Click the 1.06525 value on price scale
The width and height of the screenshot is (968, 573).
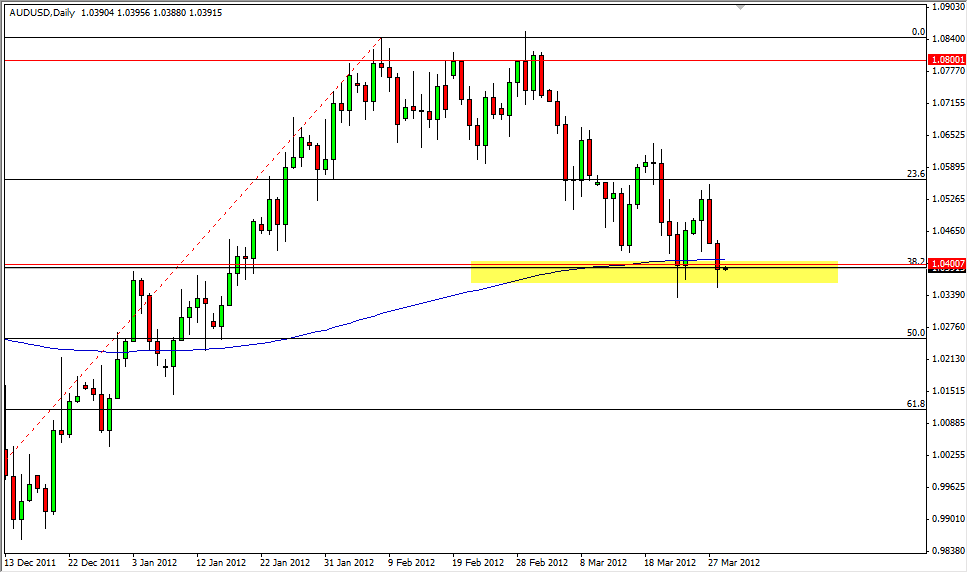pos(947,134)
